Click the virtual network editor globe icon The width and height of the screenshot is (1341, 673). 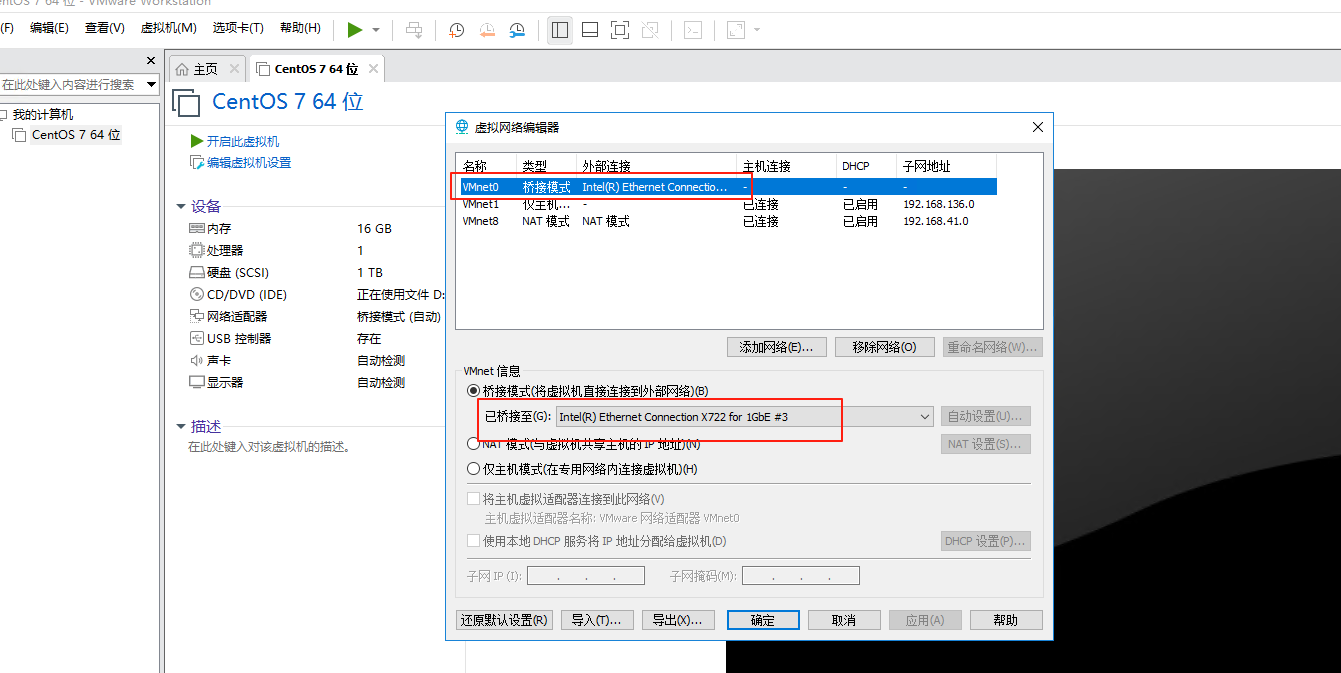tap(462, 127)
